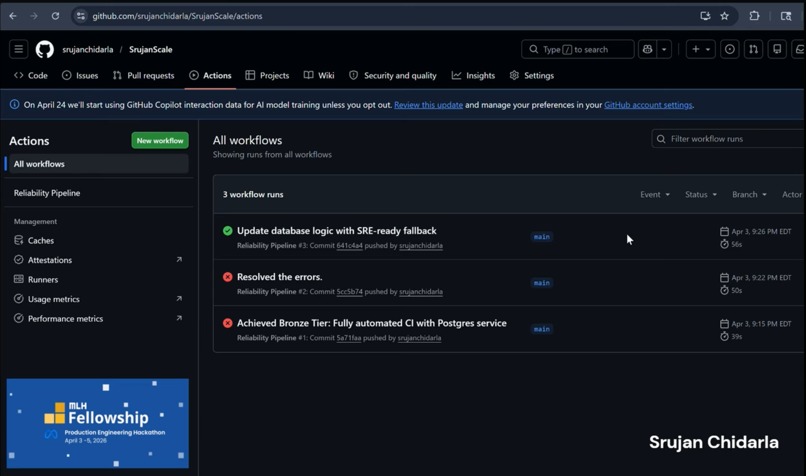This screenshot has width=806, height=476.
Task: Open the Update database logic with SRE-ready fallback run
Action: (337, 231)
